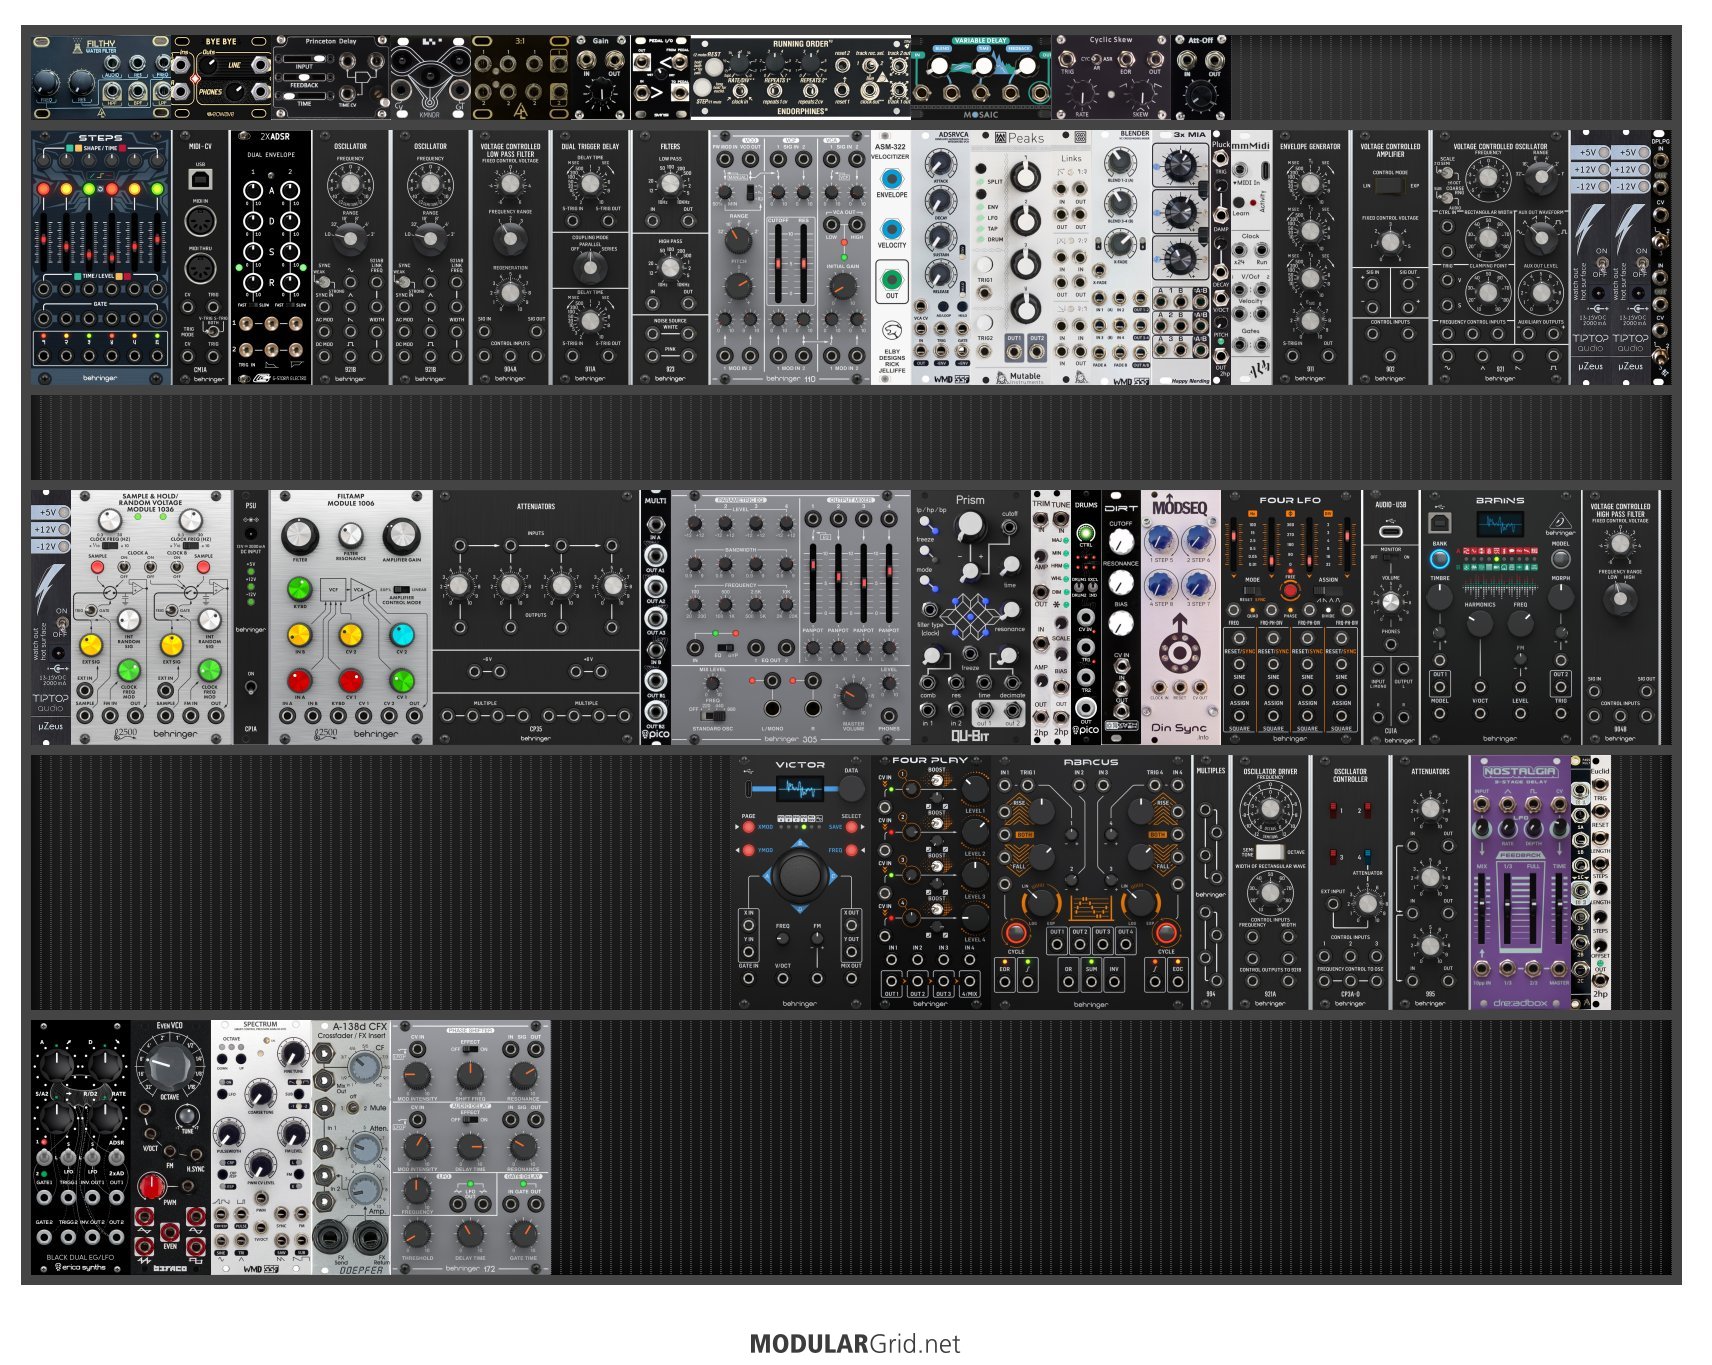Screen dimensions: 1712x1365
Task: Select the Bye Bye line/phones output module
Action: pos(221,78)
